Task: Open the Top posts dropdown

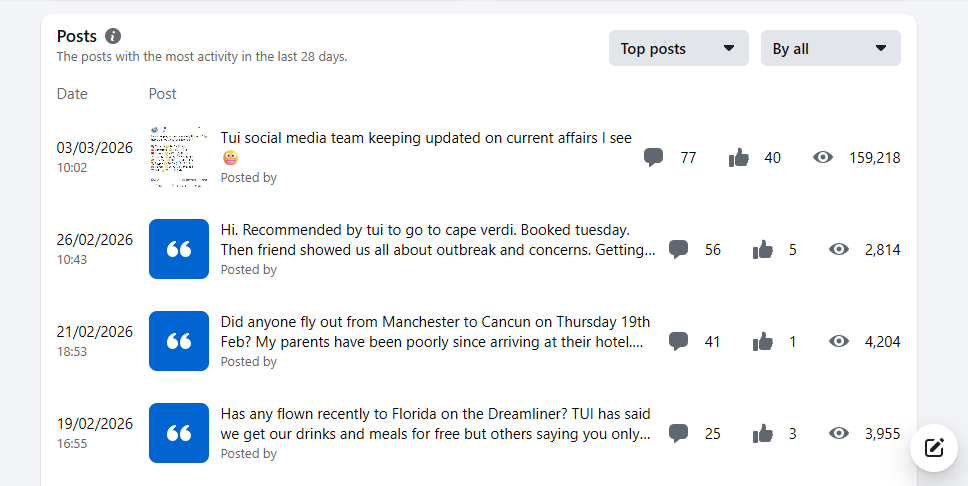Action: 678,48
